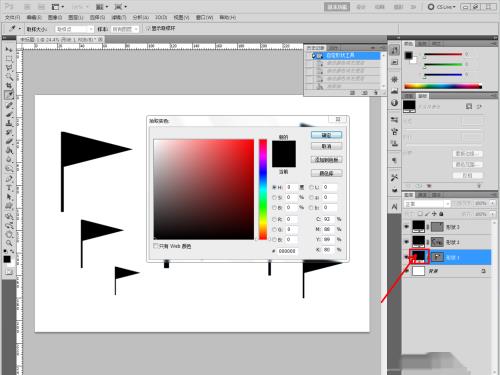Open the Arrange Documents dropdown

pos(102,7)
